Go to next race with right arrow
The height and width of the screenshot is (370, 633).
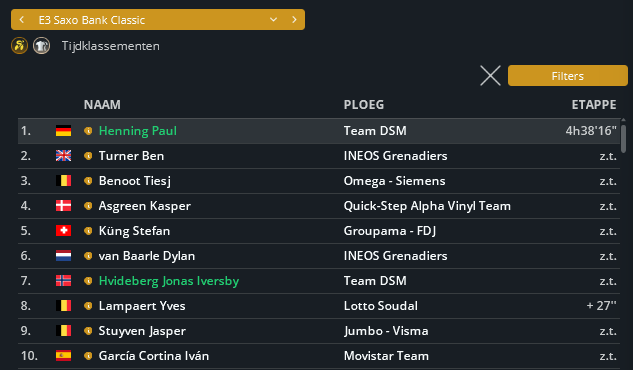coord(294,20)
